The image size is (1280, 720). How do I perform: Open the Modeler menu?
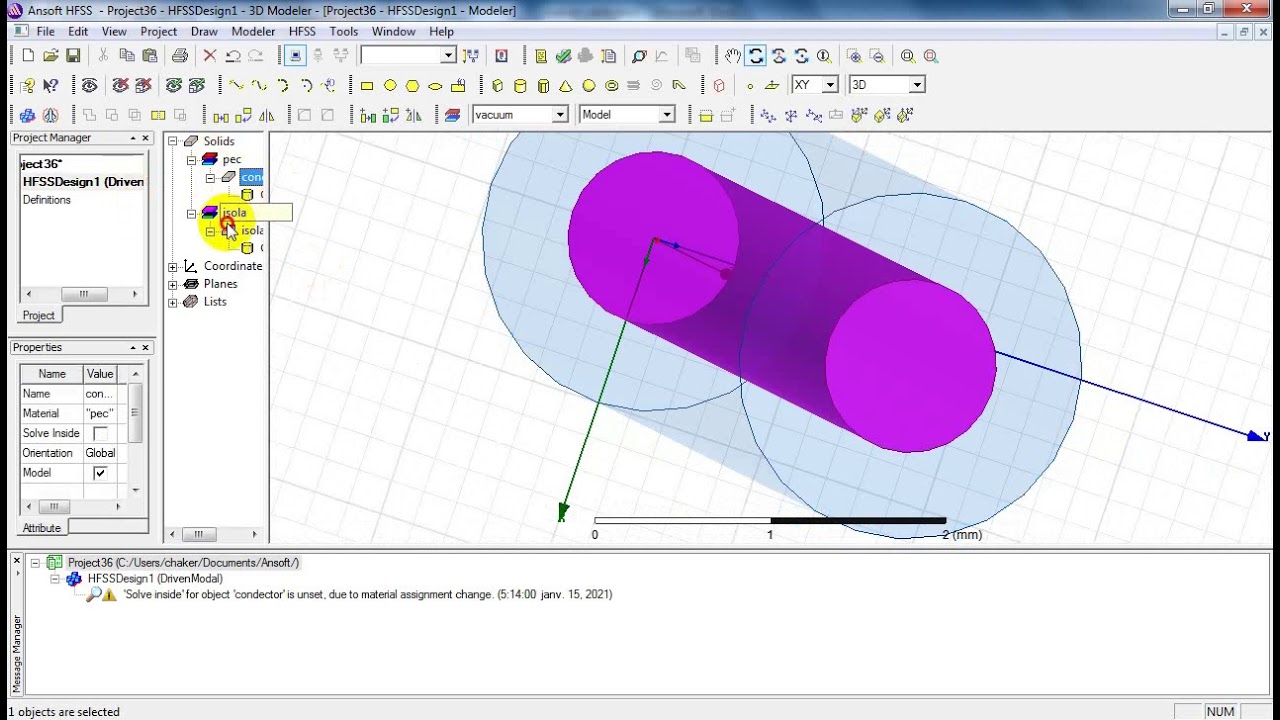click(253, 31)
